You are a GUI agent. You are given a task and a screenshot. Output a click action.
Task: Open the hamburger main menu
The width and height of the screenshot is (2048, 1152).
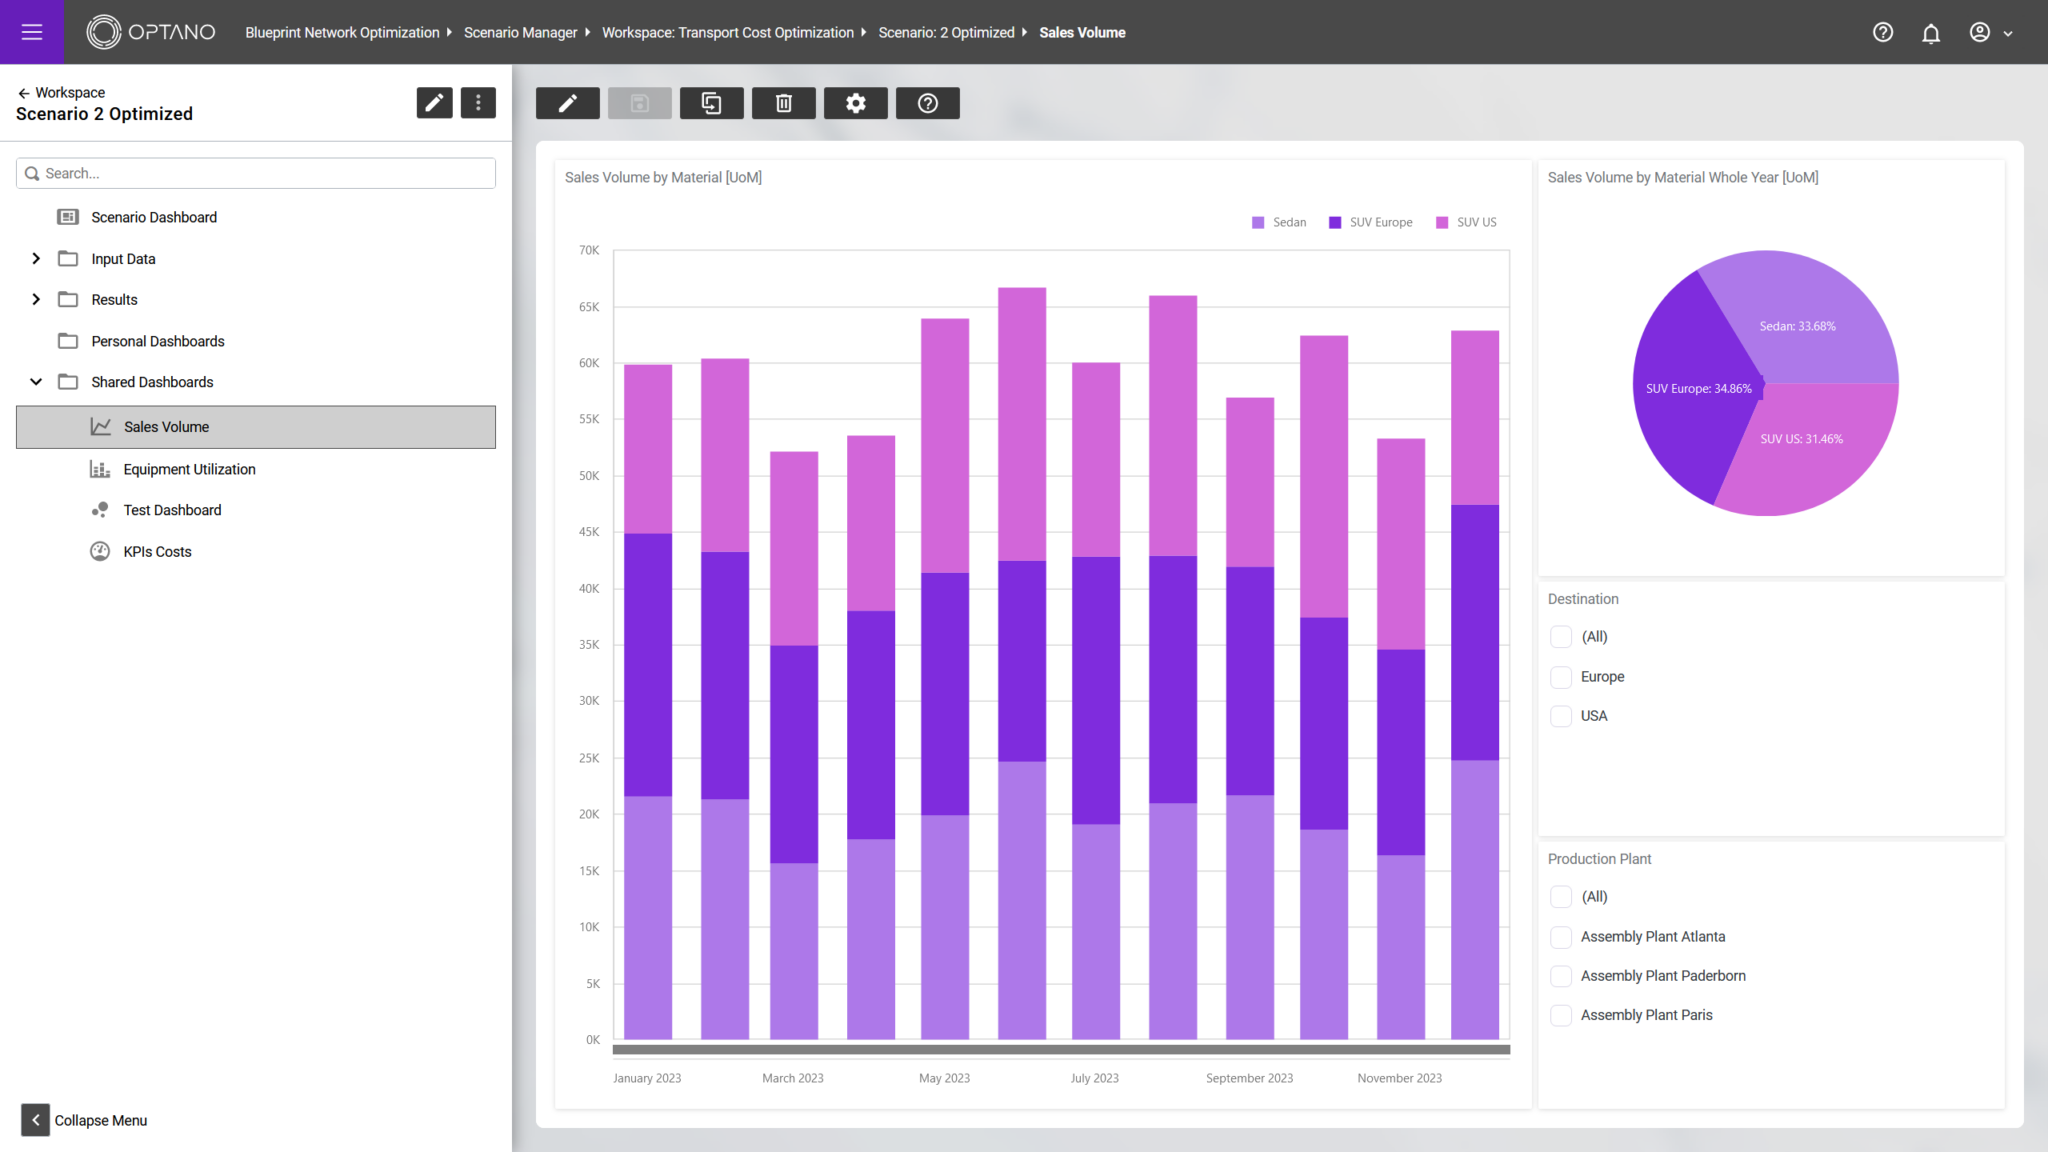(32, 32)
